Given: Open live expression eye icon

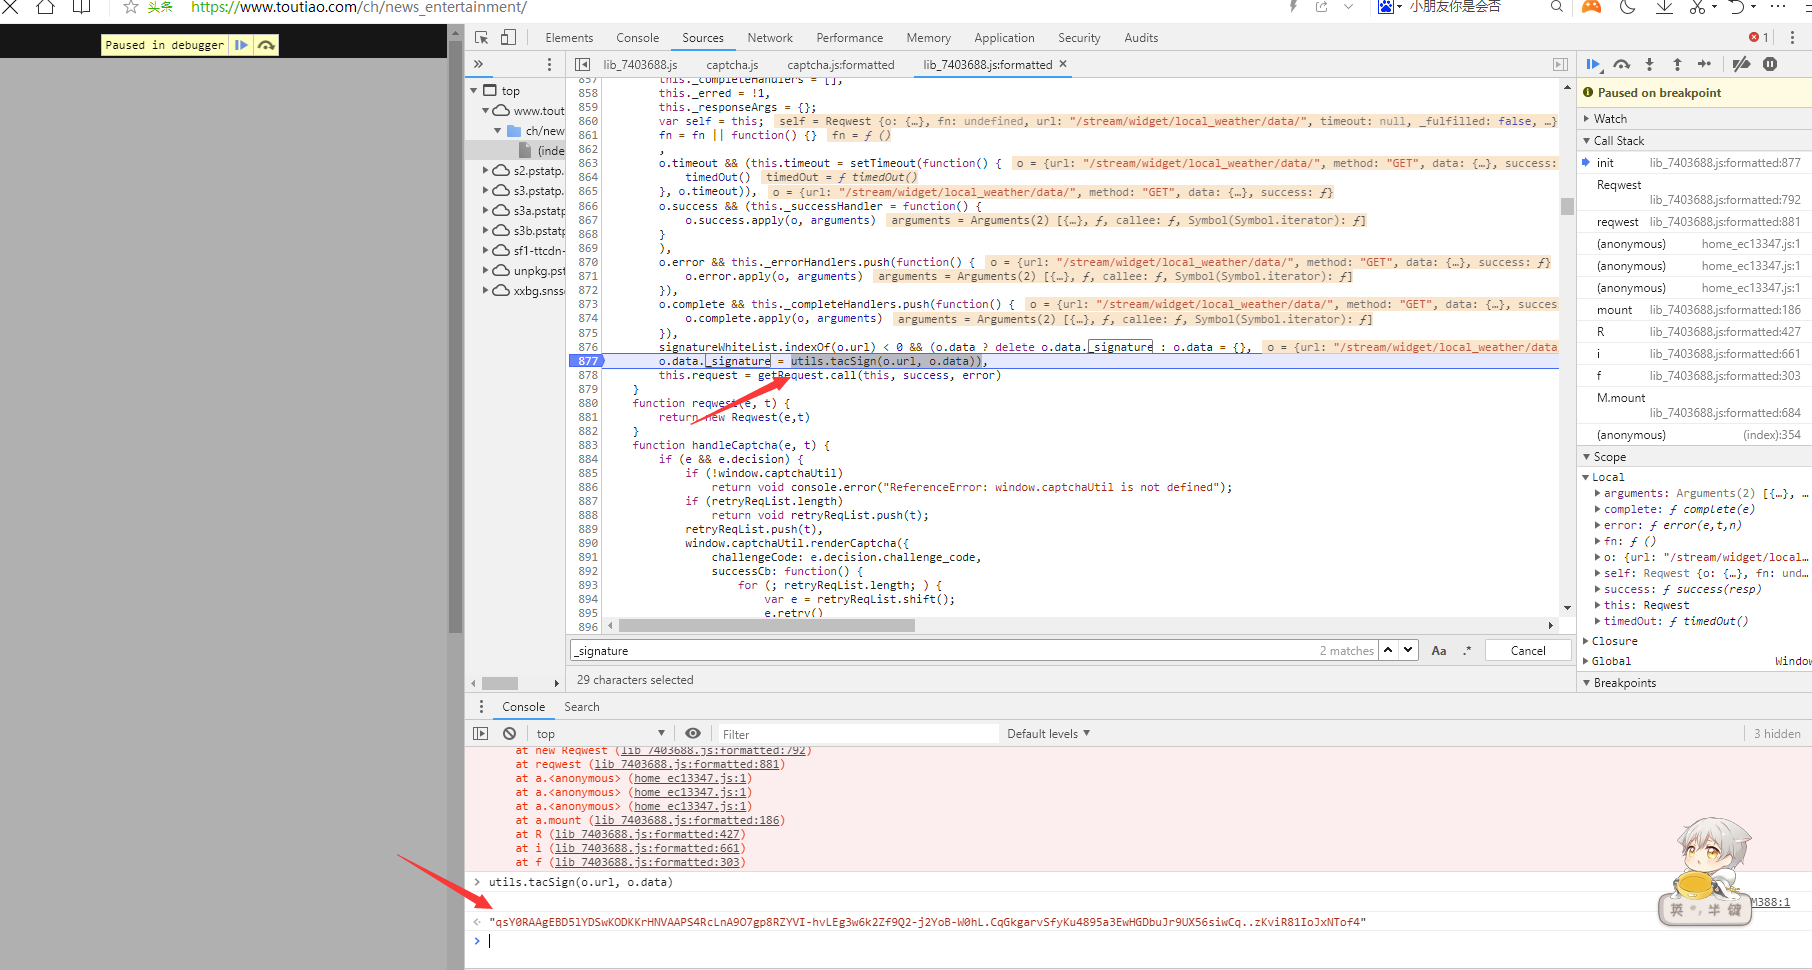Looking at the screenshot, I should [692, 733].
